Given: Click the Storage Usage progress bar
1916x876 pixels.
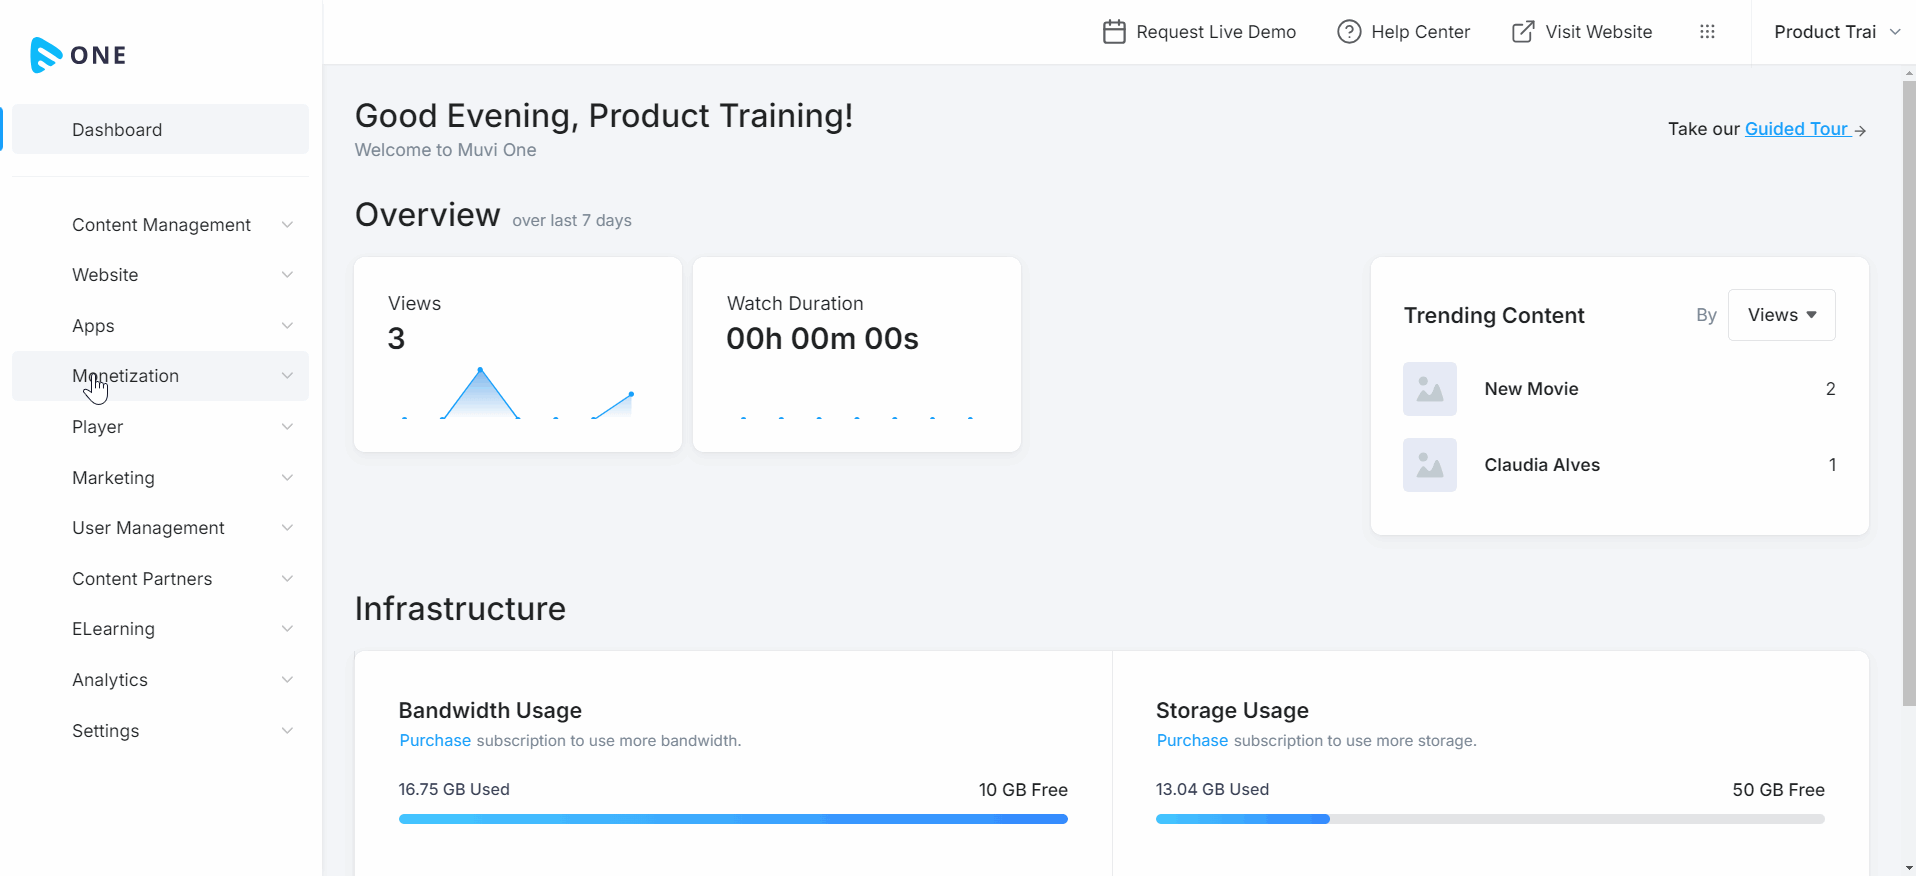Looking at the screenshot, I should 1489,819.
